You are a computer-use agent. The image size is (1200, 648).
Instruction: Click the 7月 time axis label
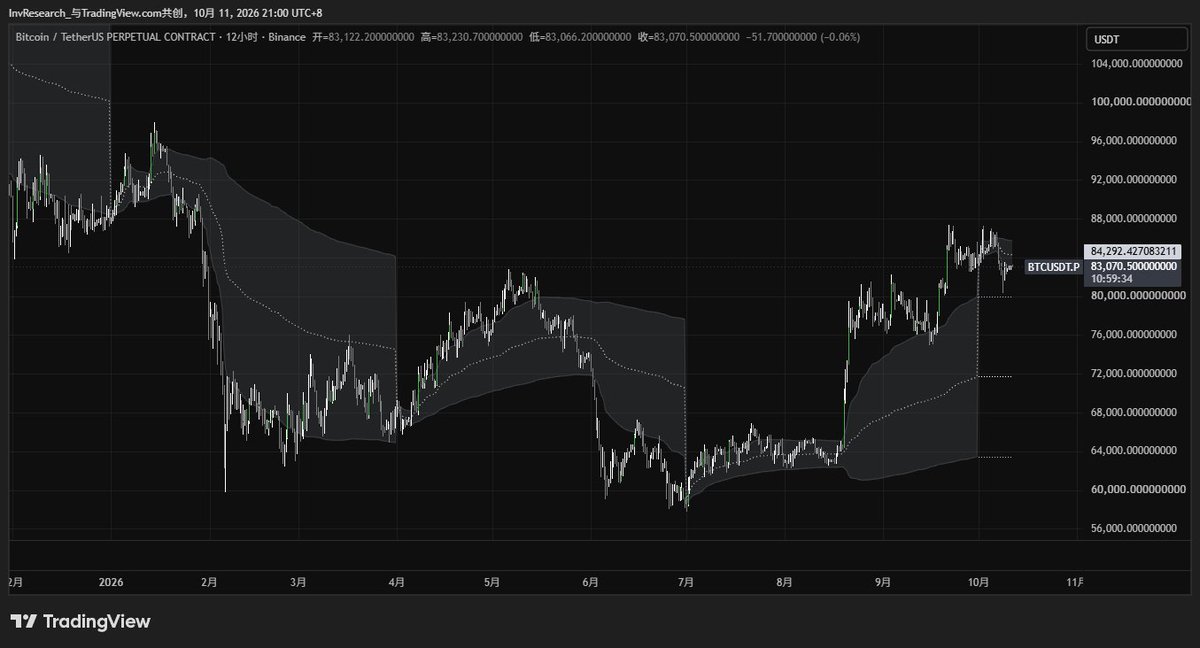(686, 581)
